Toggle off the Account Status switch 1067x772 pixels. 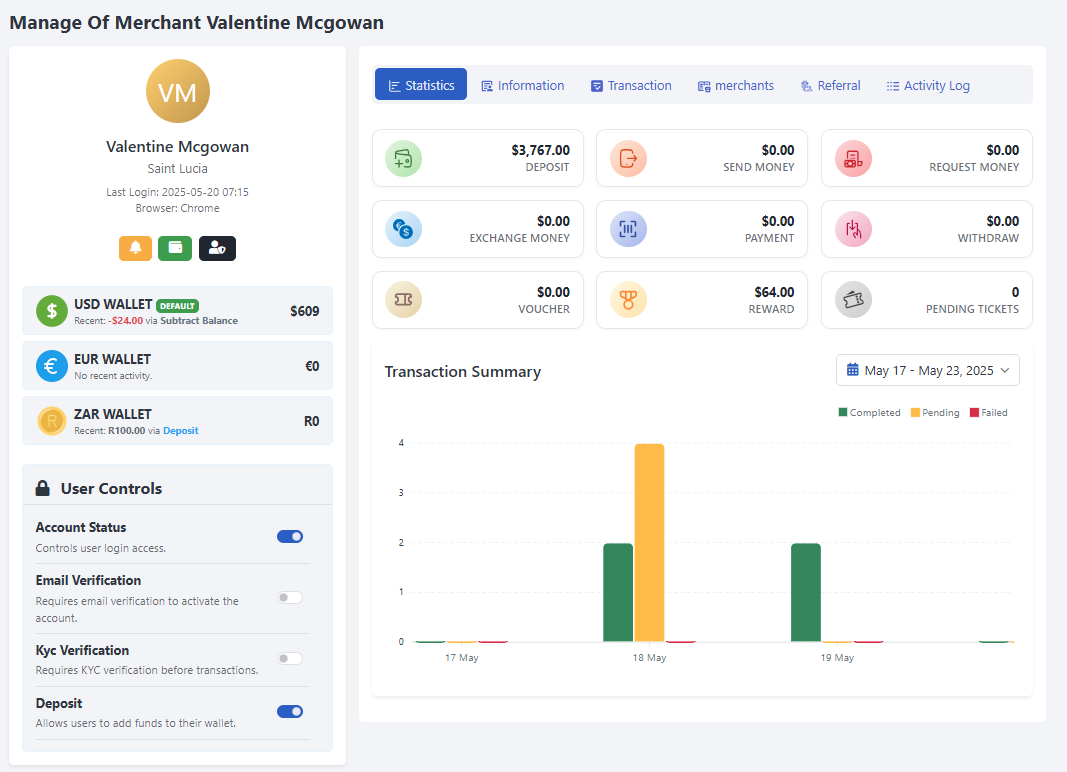290,536
